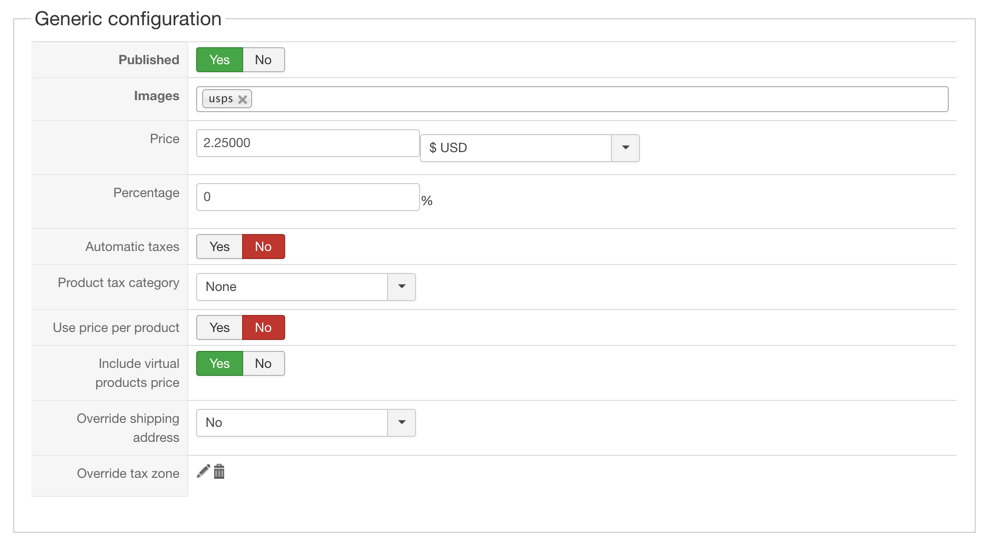This screenshot has width=983, height=540.
Task: Click inside the Images tag field
Action: coord(600,99)
